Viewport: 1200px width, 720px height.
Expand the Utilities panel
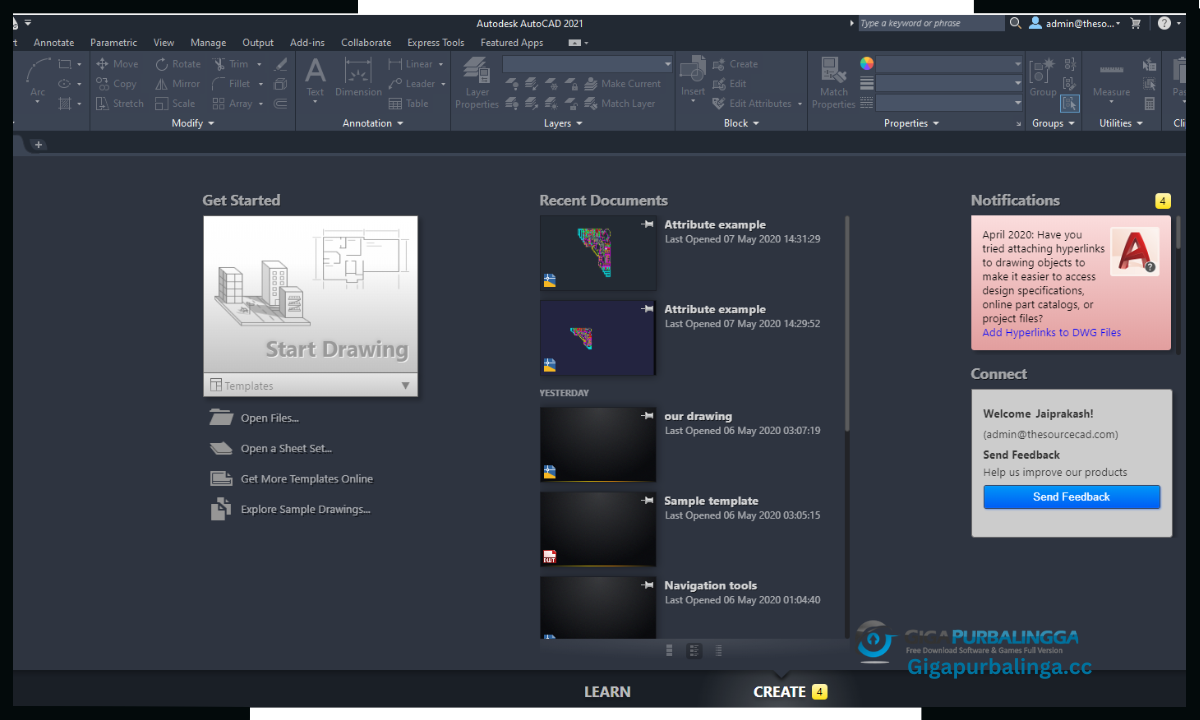pos(1120,123)
